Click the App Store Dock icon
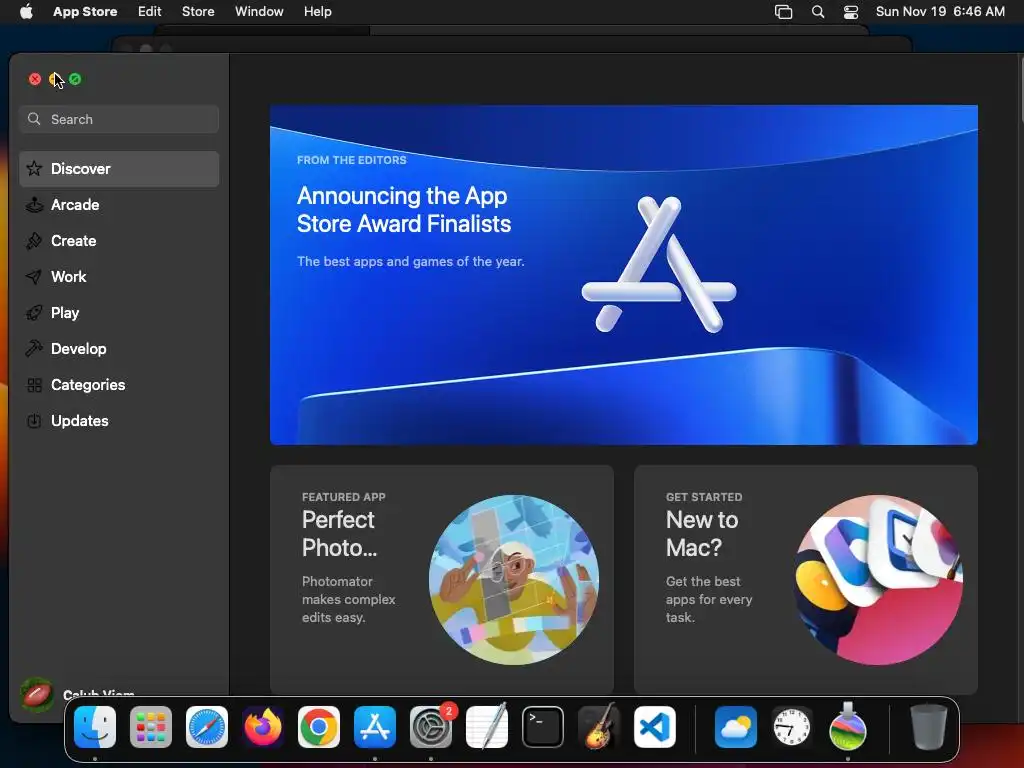This screenshot has height=768, width=1024. click(x=375, y=727)
